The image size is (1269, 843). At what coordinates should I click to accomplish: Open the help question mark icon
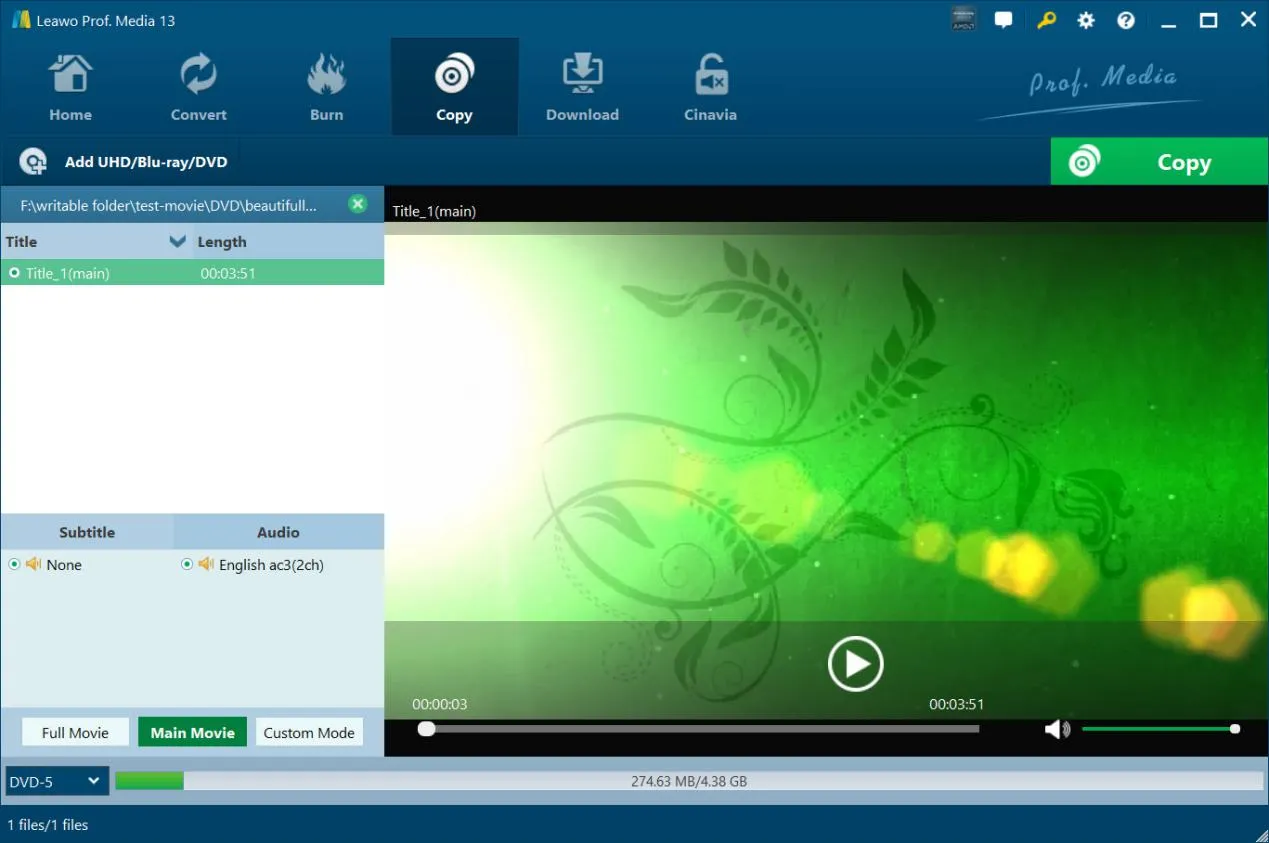[1126, 20]
